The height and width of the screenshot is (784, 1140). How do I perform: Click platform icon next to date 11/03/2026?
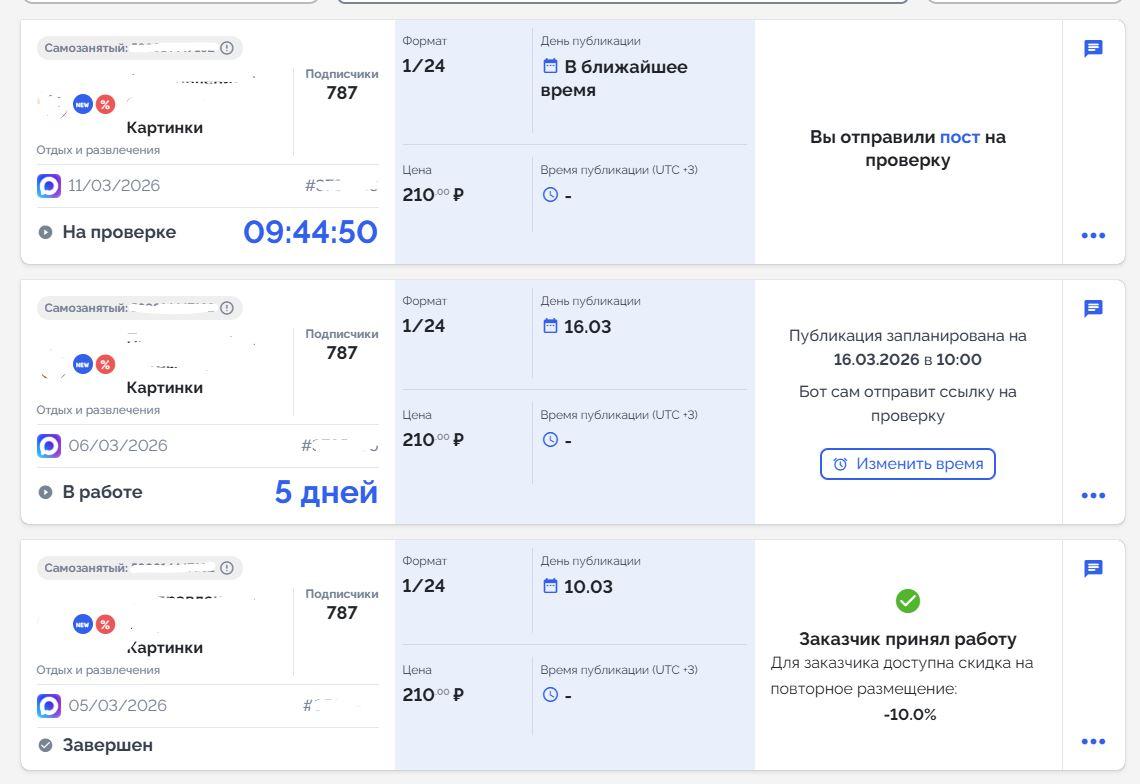(x=49, y=186)
